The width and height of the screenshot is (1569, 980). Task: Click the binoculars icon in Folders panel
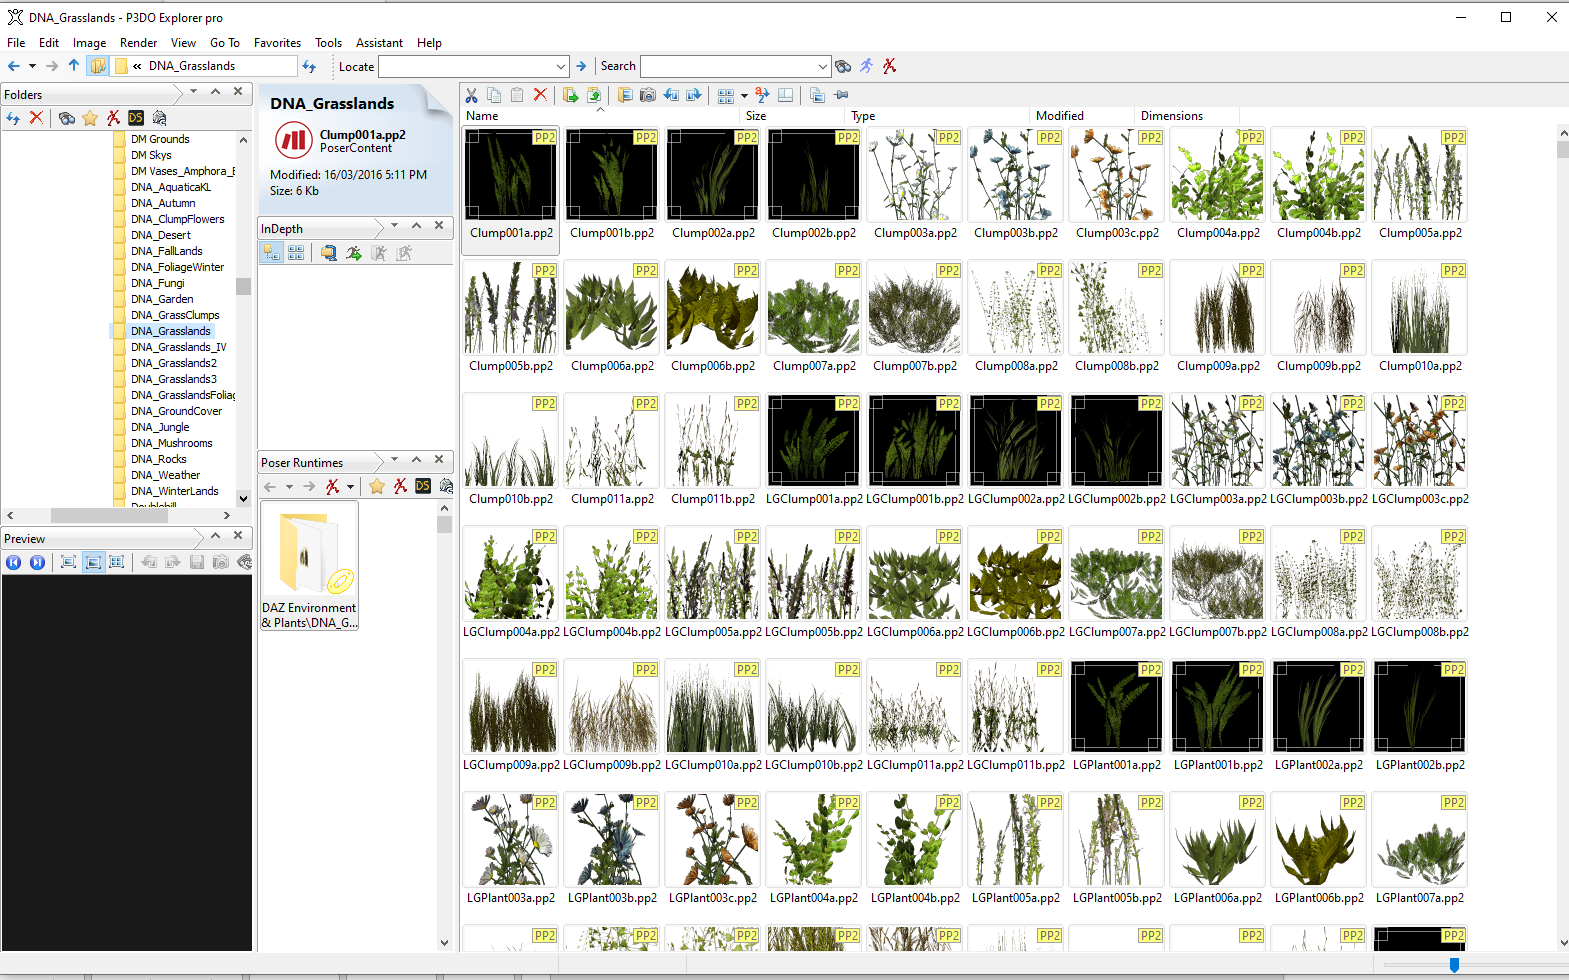(x=67, y=118)
